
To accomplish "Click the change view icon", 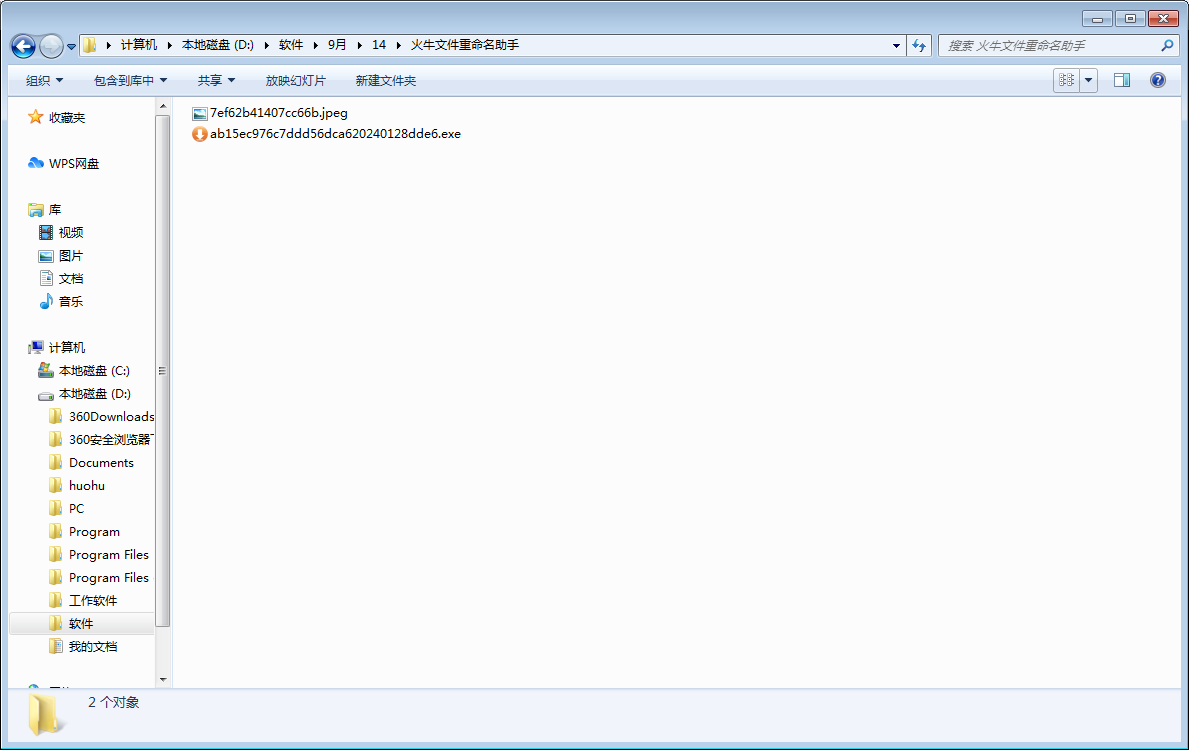I will pyautogui.click(x=1066, y=80).
